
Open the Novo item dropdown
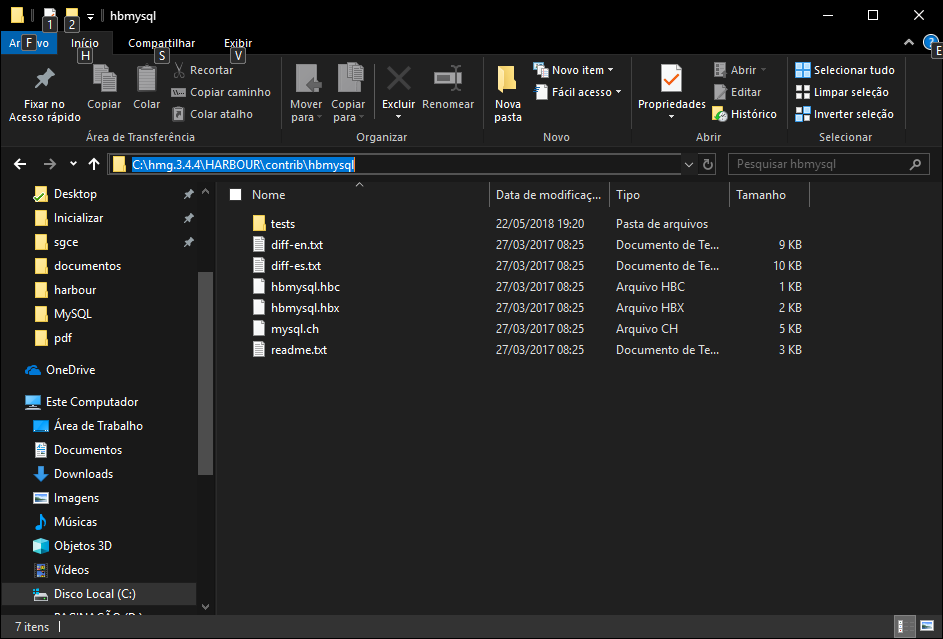(x=582, y=70)
